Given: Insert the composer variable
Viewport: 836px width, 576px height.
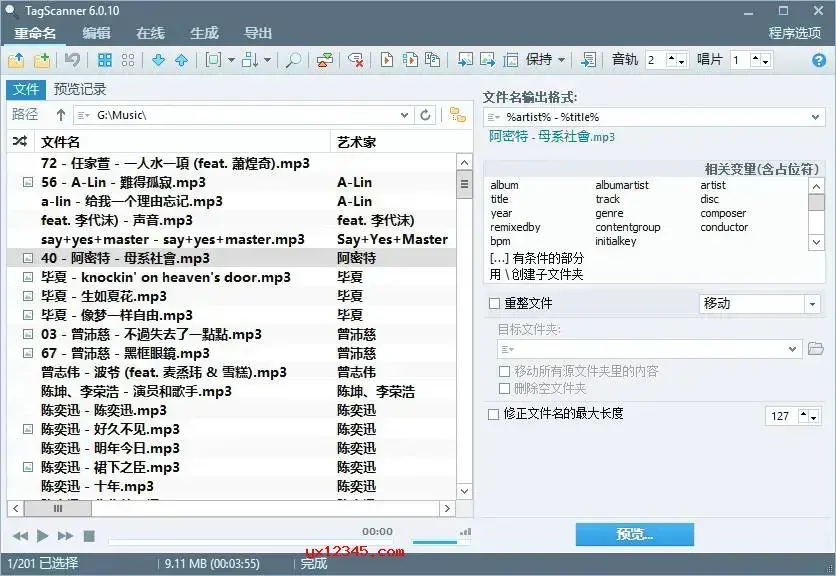Looking at the screenshot, I should [x=723, y=213].
